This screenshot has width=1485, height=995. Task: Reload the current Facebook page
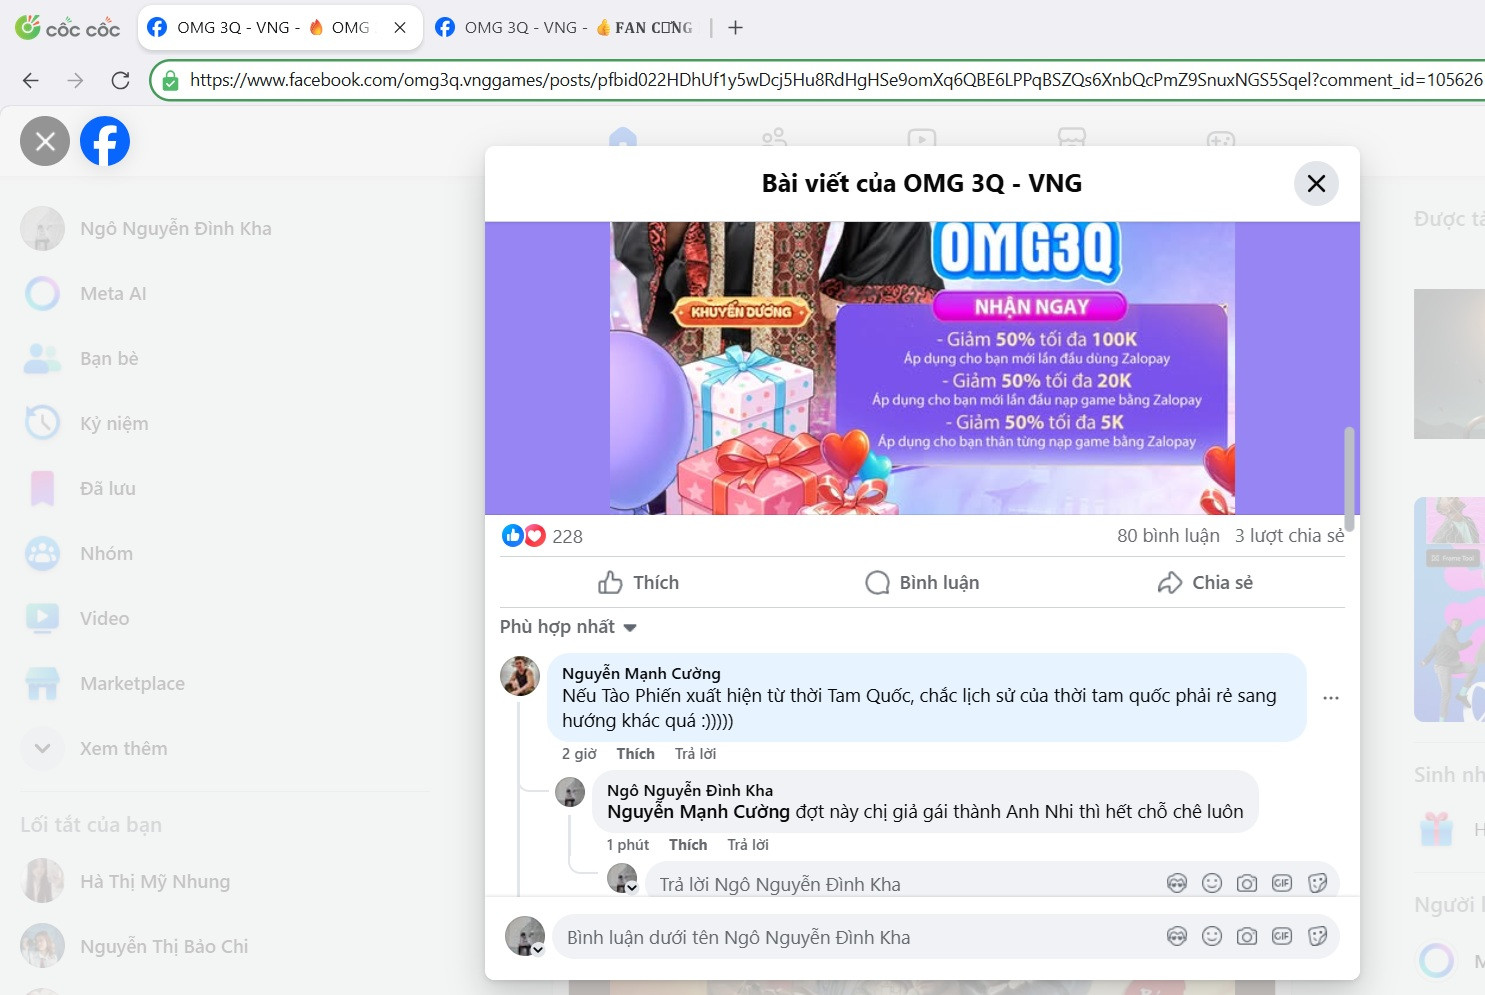click(120, 80)
